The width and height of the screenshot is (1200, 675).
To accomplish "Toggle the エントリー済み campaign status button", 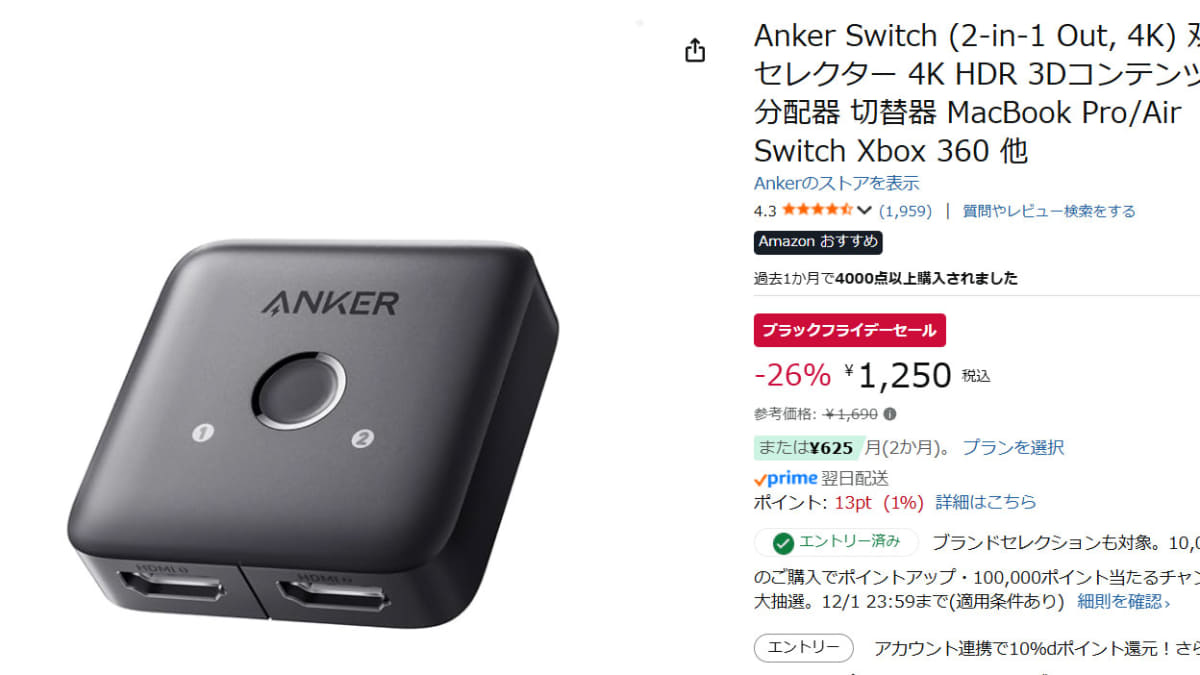I will coord(836,542).
